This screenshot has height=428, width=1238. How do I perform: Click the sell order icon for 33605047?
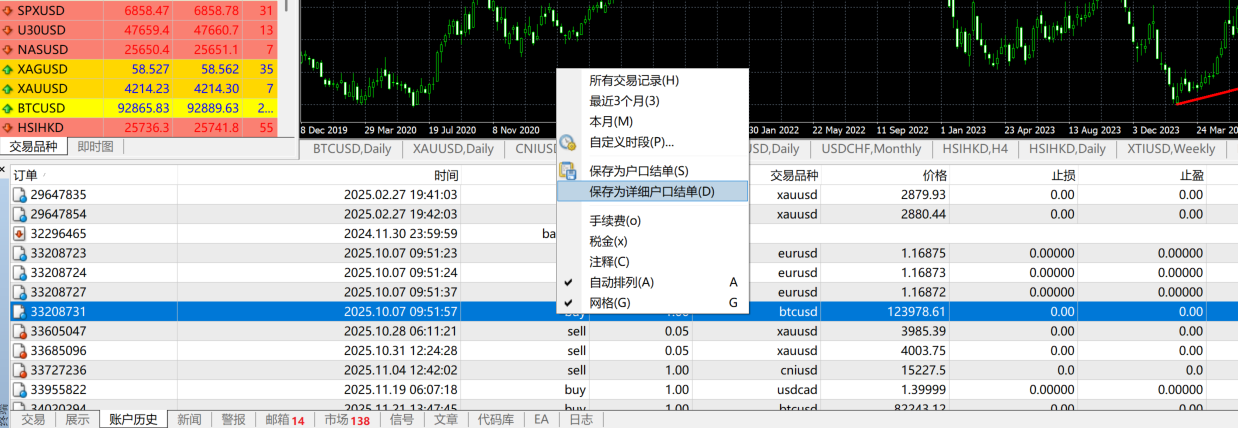(19, 331)
